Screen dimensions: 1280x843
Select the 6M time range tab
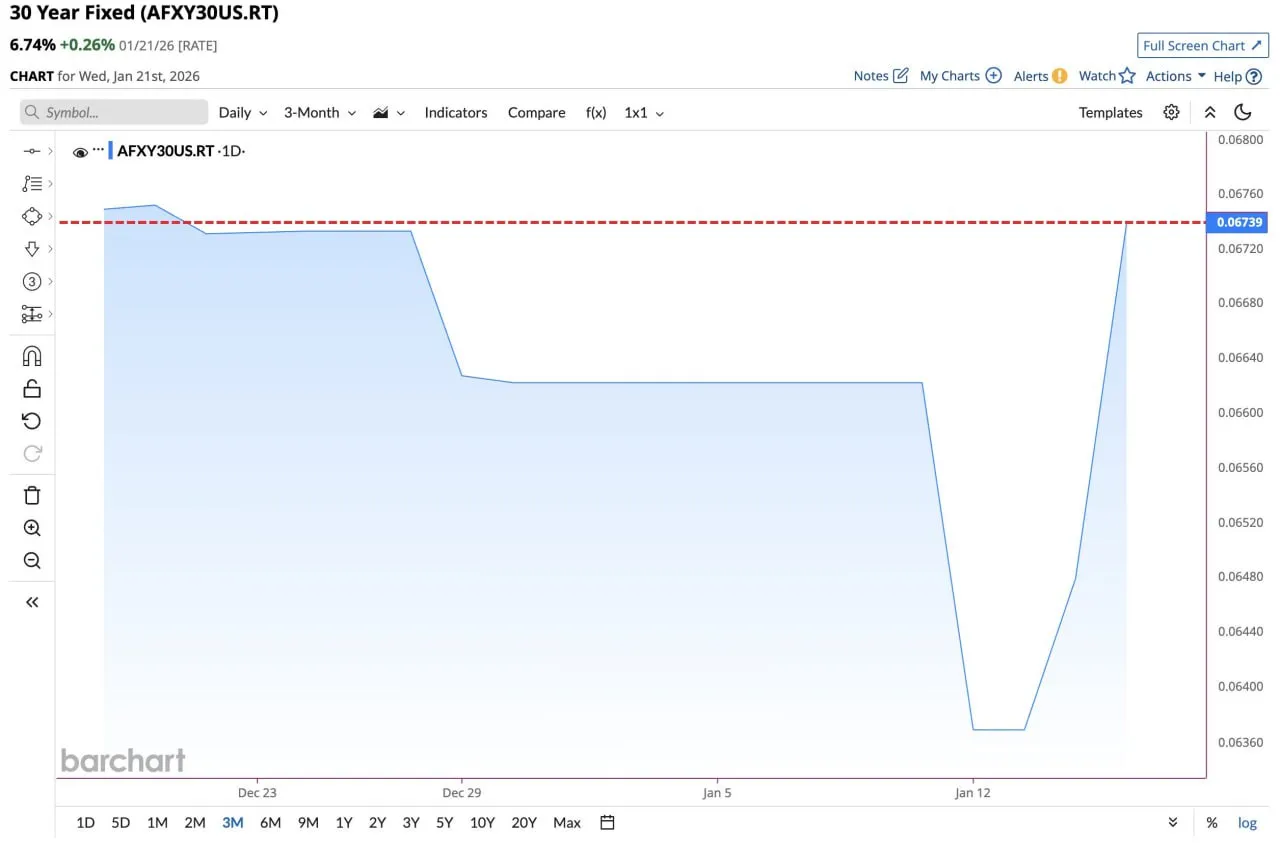tap(270, 822)
